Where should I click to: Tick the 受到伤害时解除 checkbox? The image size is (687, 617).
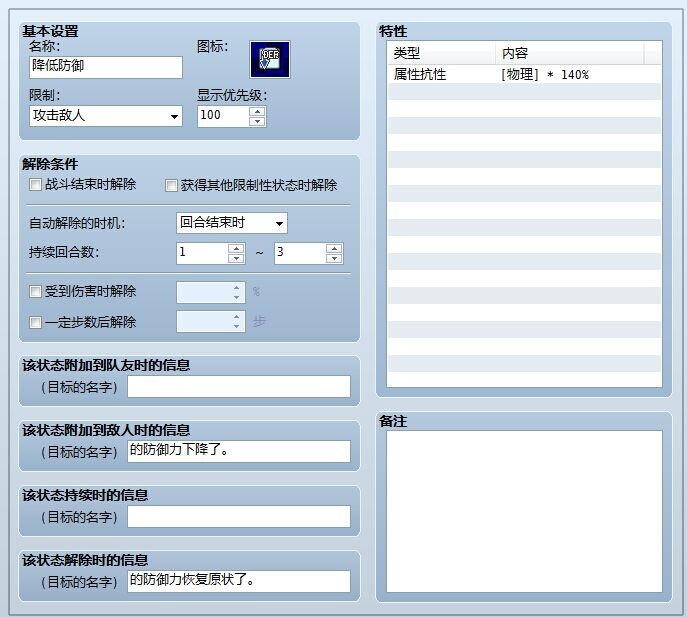(35, 291)
